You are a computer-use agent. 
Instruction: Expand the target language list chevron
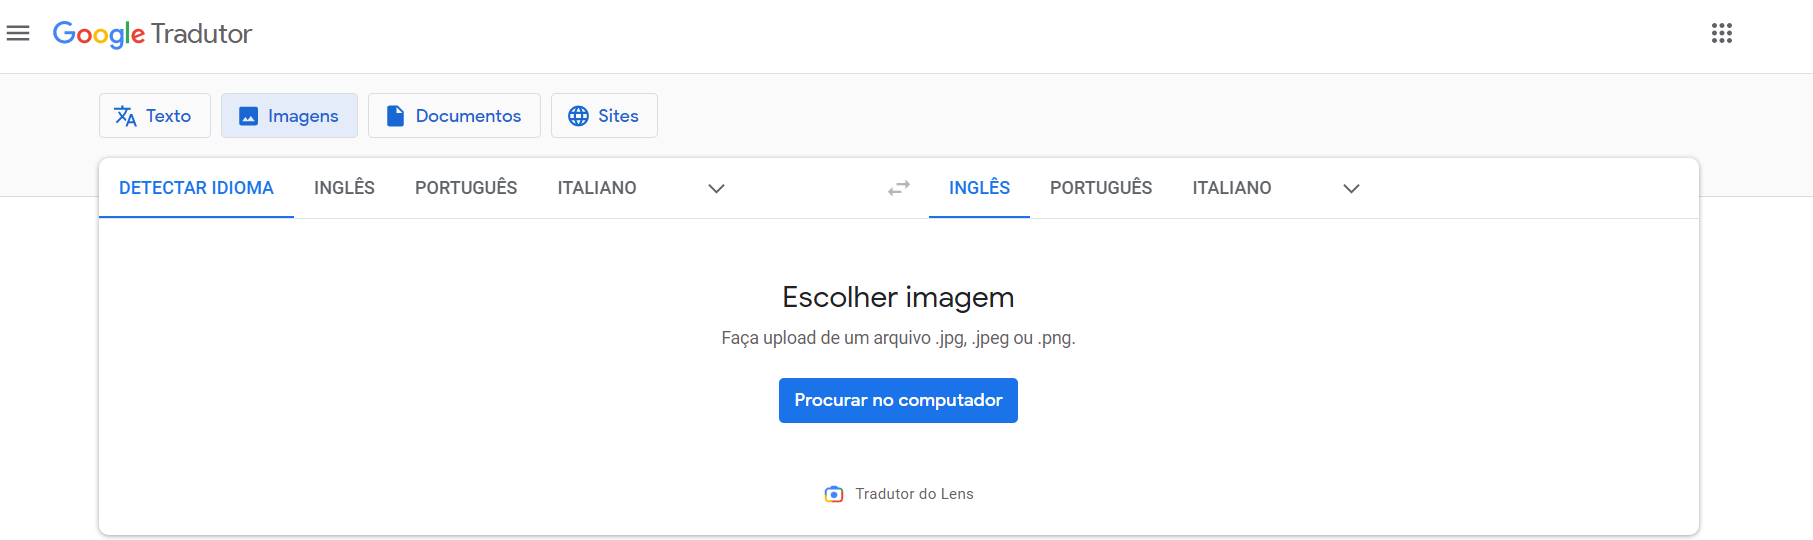click(1351, 188)
